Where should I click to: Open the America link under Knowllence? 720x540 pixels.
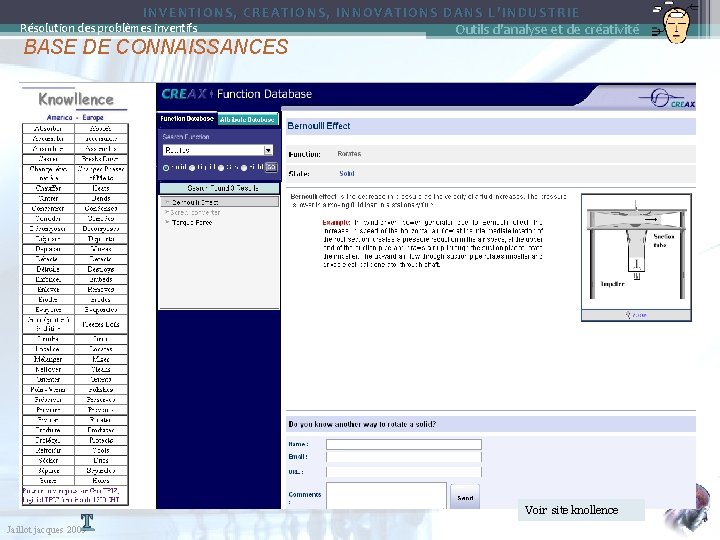click(x=59, y=118)
